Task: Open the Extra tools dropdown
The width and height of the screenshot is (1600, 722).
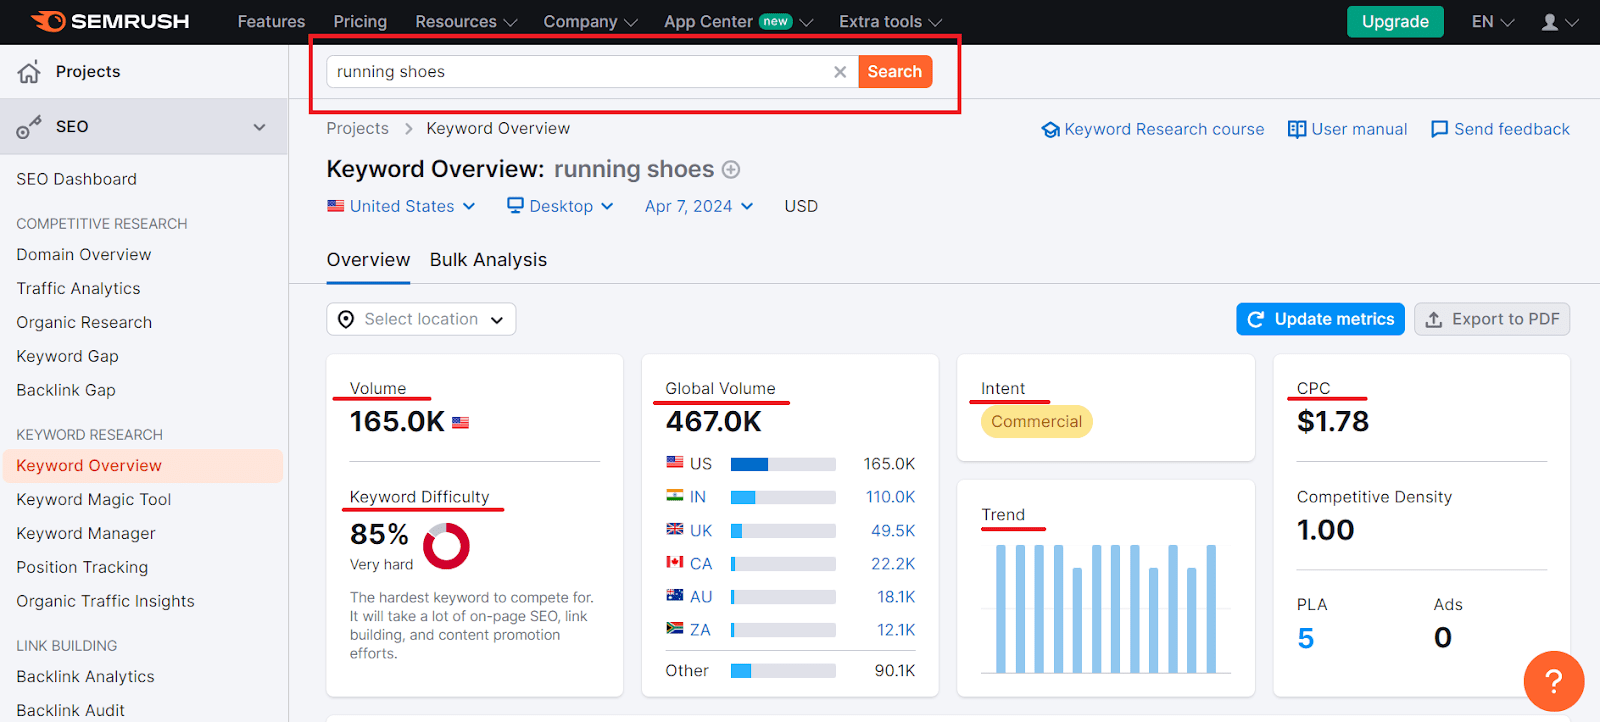Action: 890,22
